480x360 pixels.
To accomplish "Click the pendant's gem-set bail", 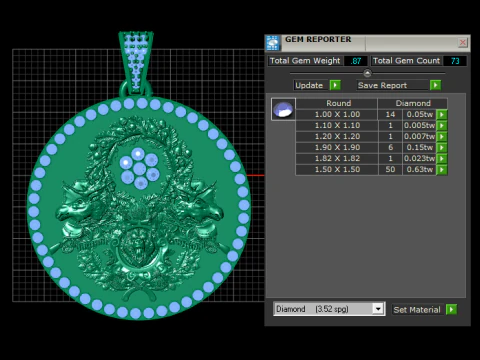I will (136, 61).
